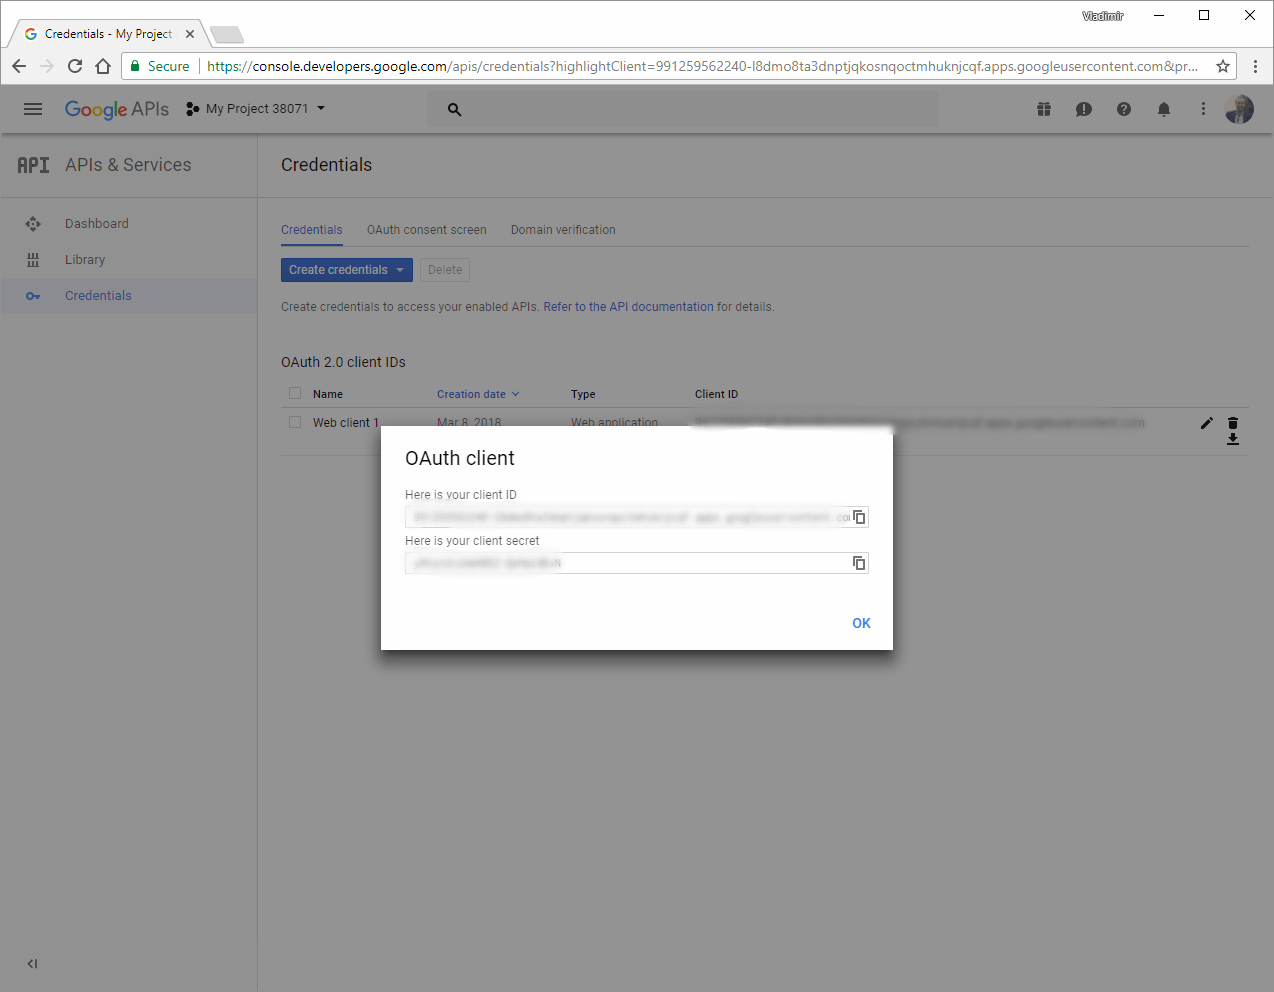The width and height of the screenshot is (1274, 992).
Task: Open a new browser tab
Action: coord(227,35)
